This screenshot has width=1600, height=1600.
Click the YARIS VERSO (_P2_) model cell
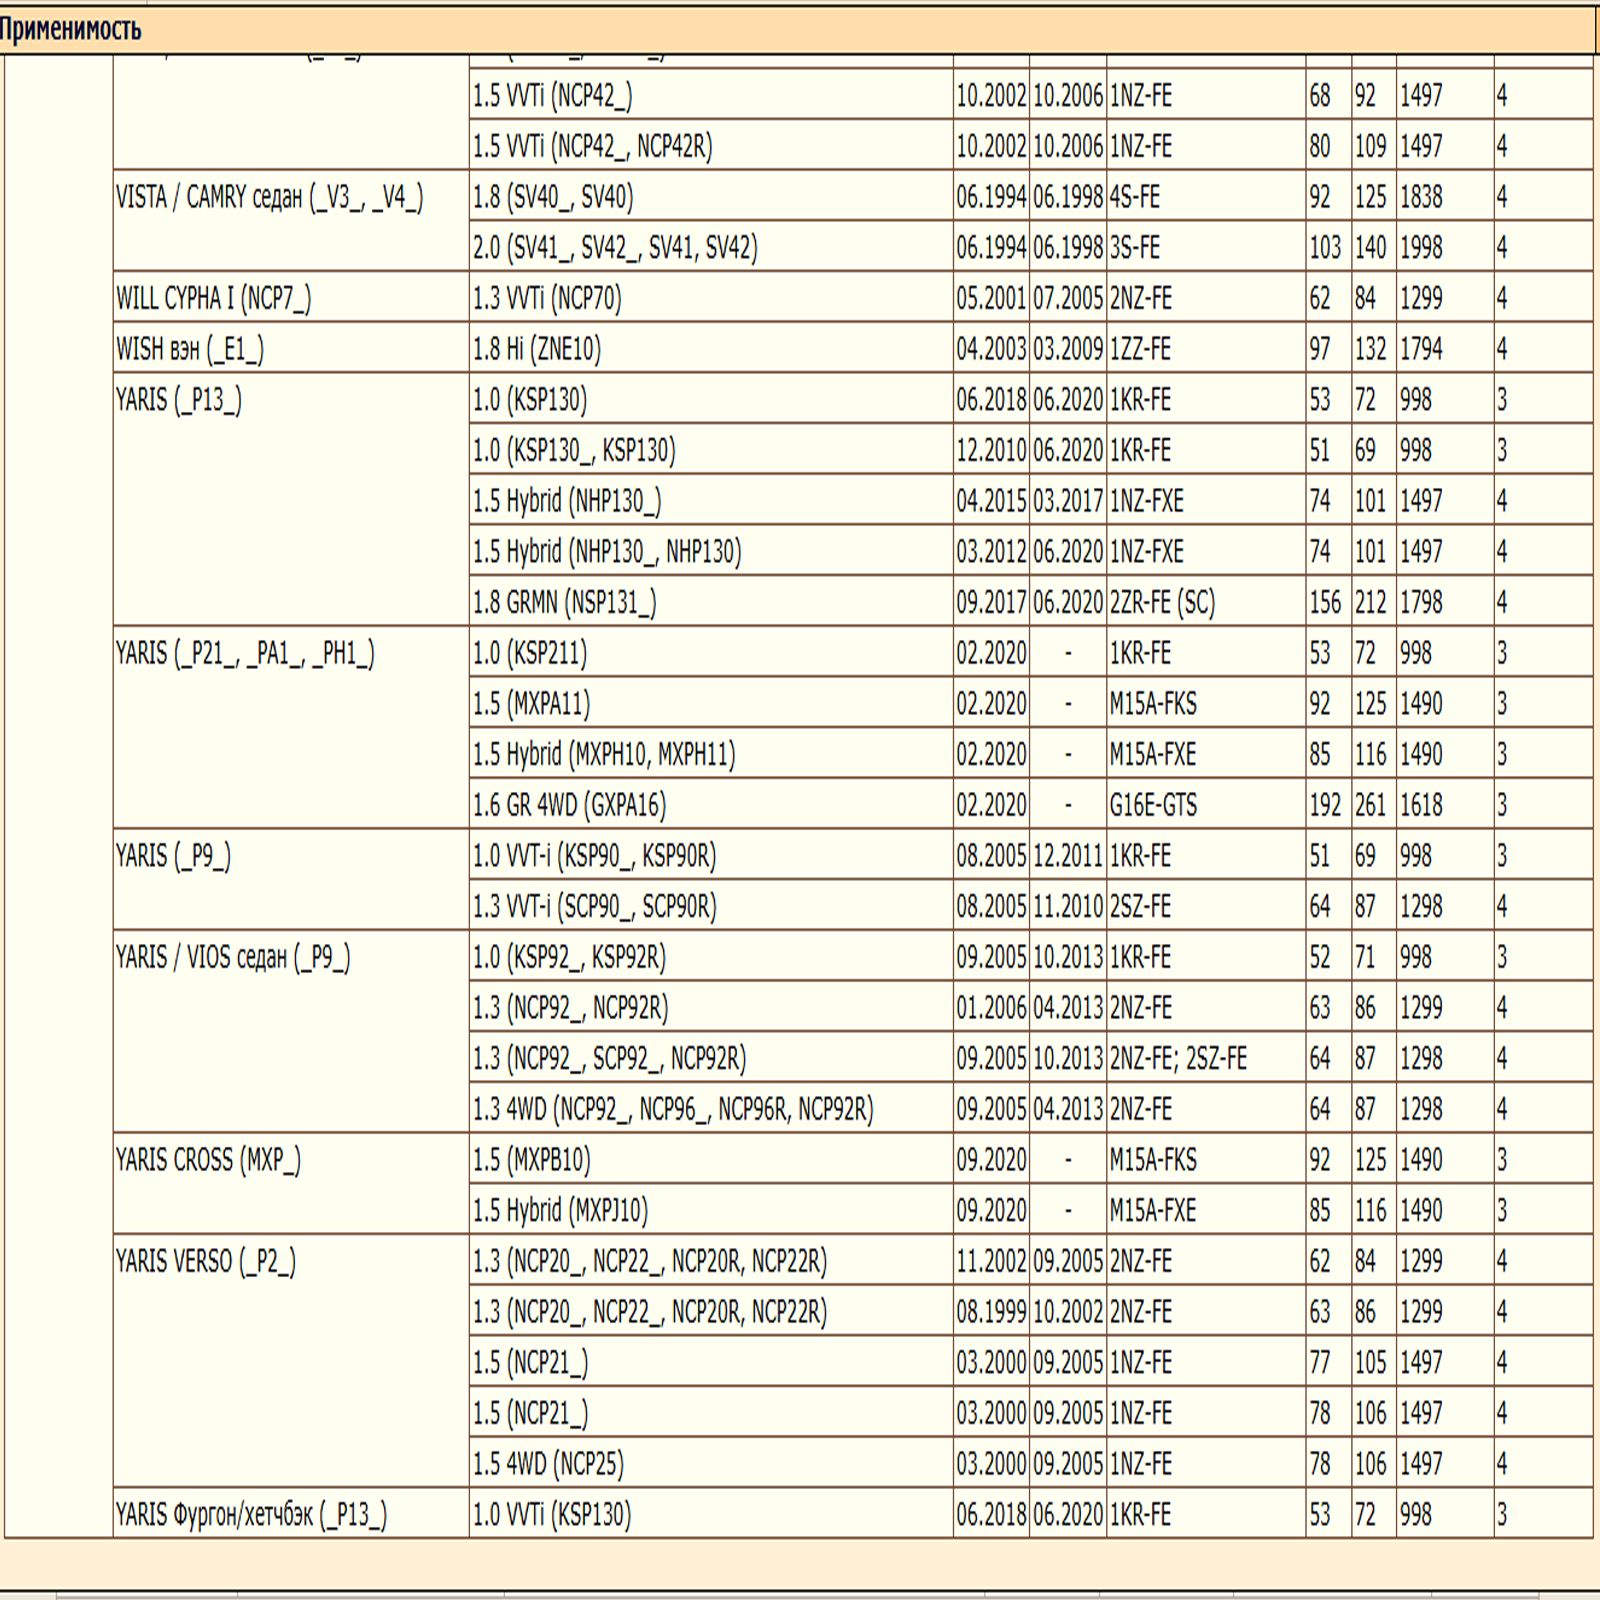pos(205,1262)
